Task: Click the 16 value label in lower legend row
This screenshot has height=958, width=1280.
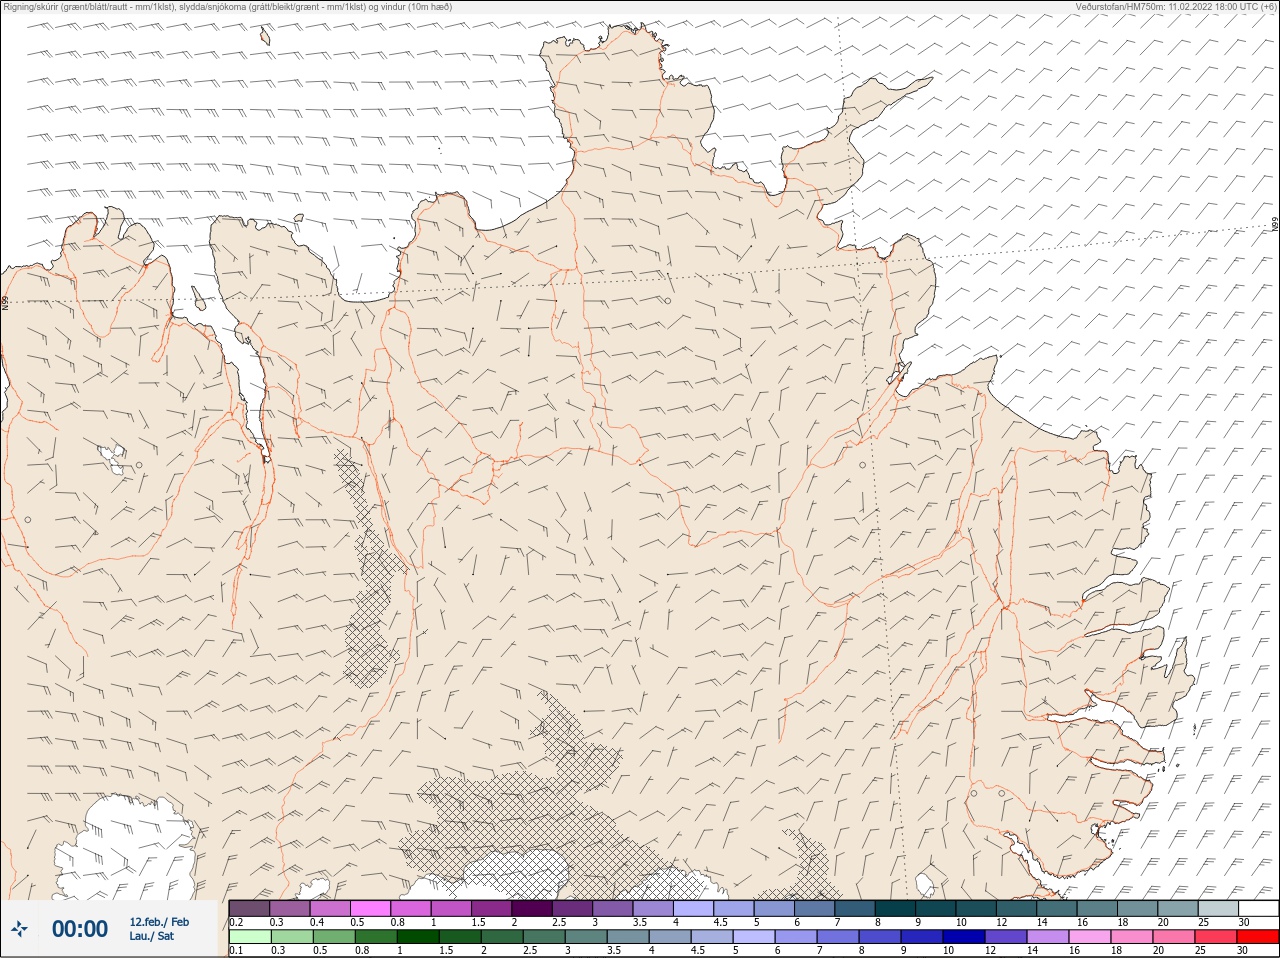Action: [x=1073, y=951]
